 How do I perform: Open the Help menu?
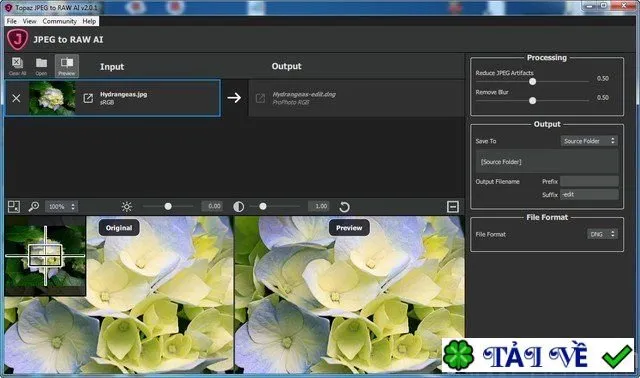pyautogui.click(x=89, y=21)
